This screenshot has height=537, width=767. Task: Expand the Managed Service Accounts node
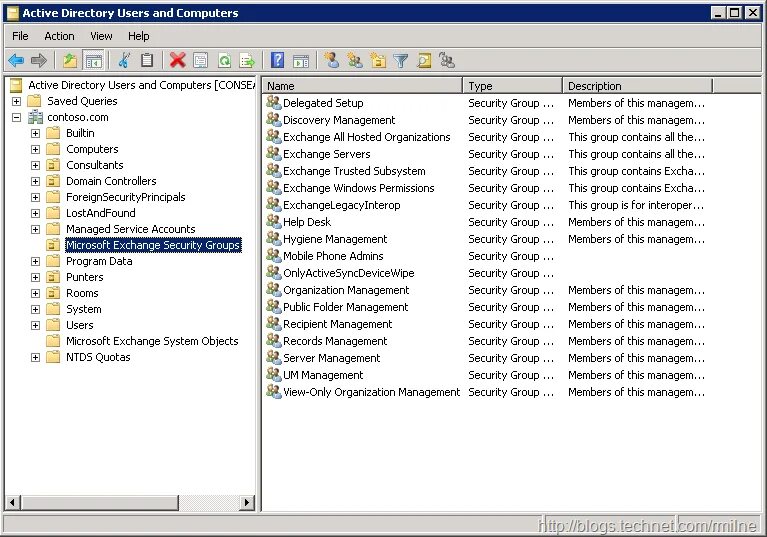point(35,229)
